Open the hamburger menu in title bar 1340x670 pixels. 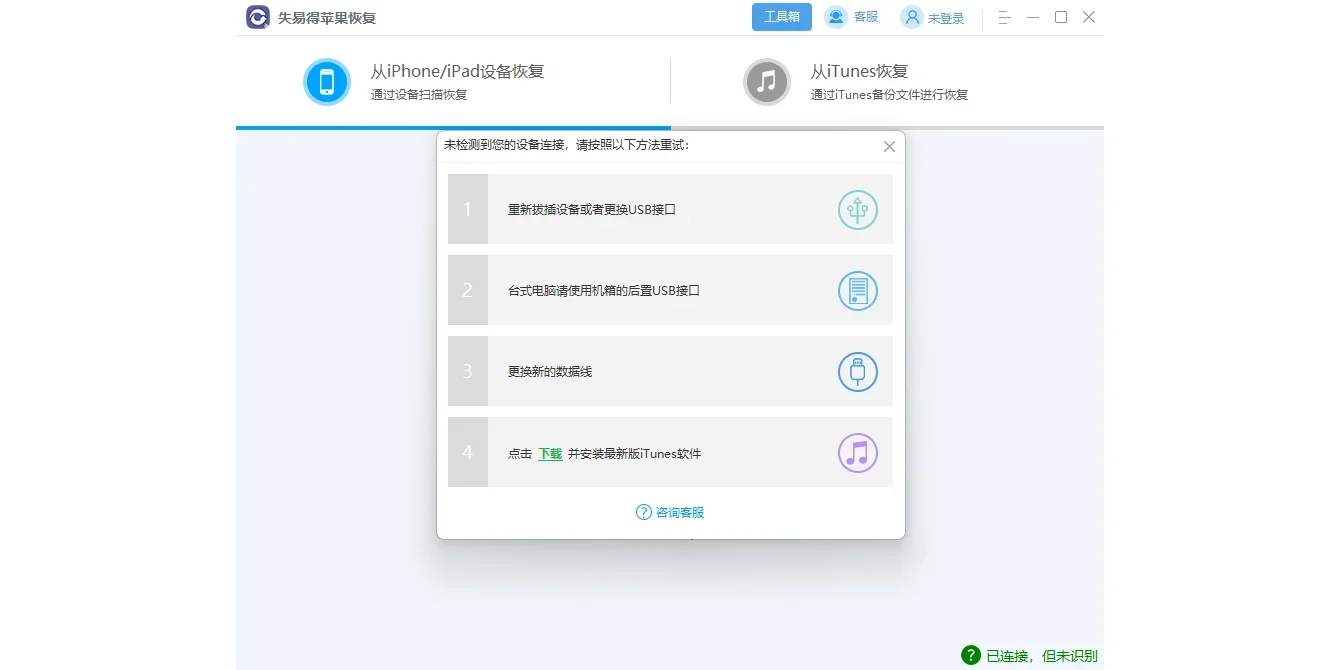(x=1005, y=17)
